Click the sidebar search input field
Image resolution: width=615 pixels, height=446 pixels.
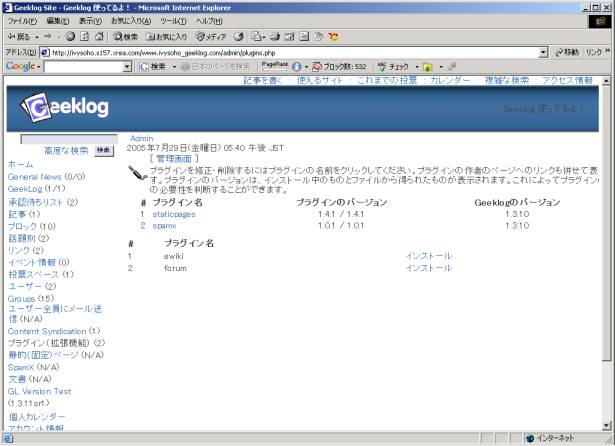[69, 139]
